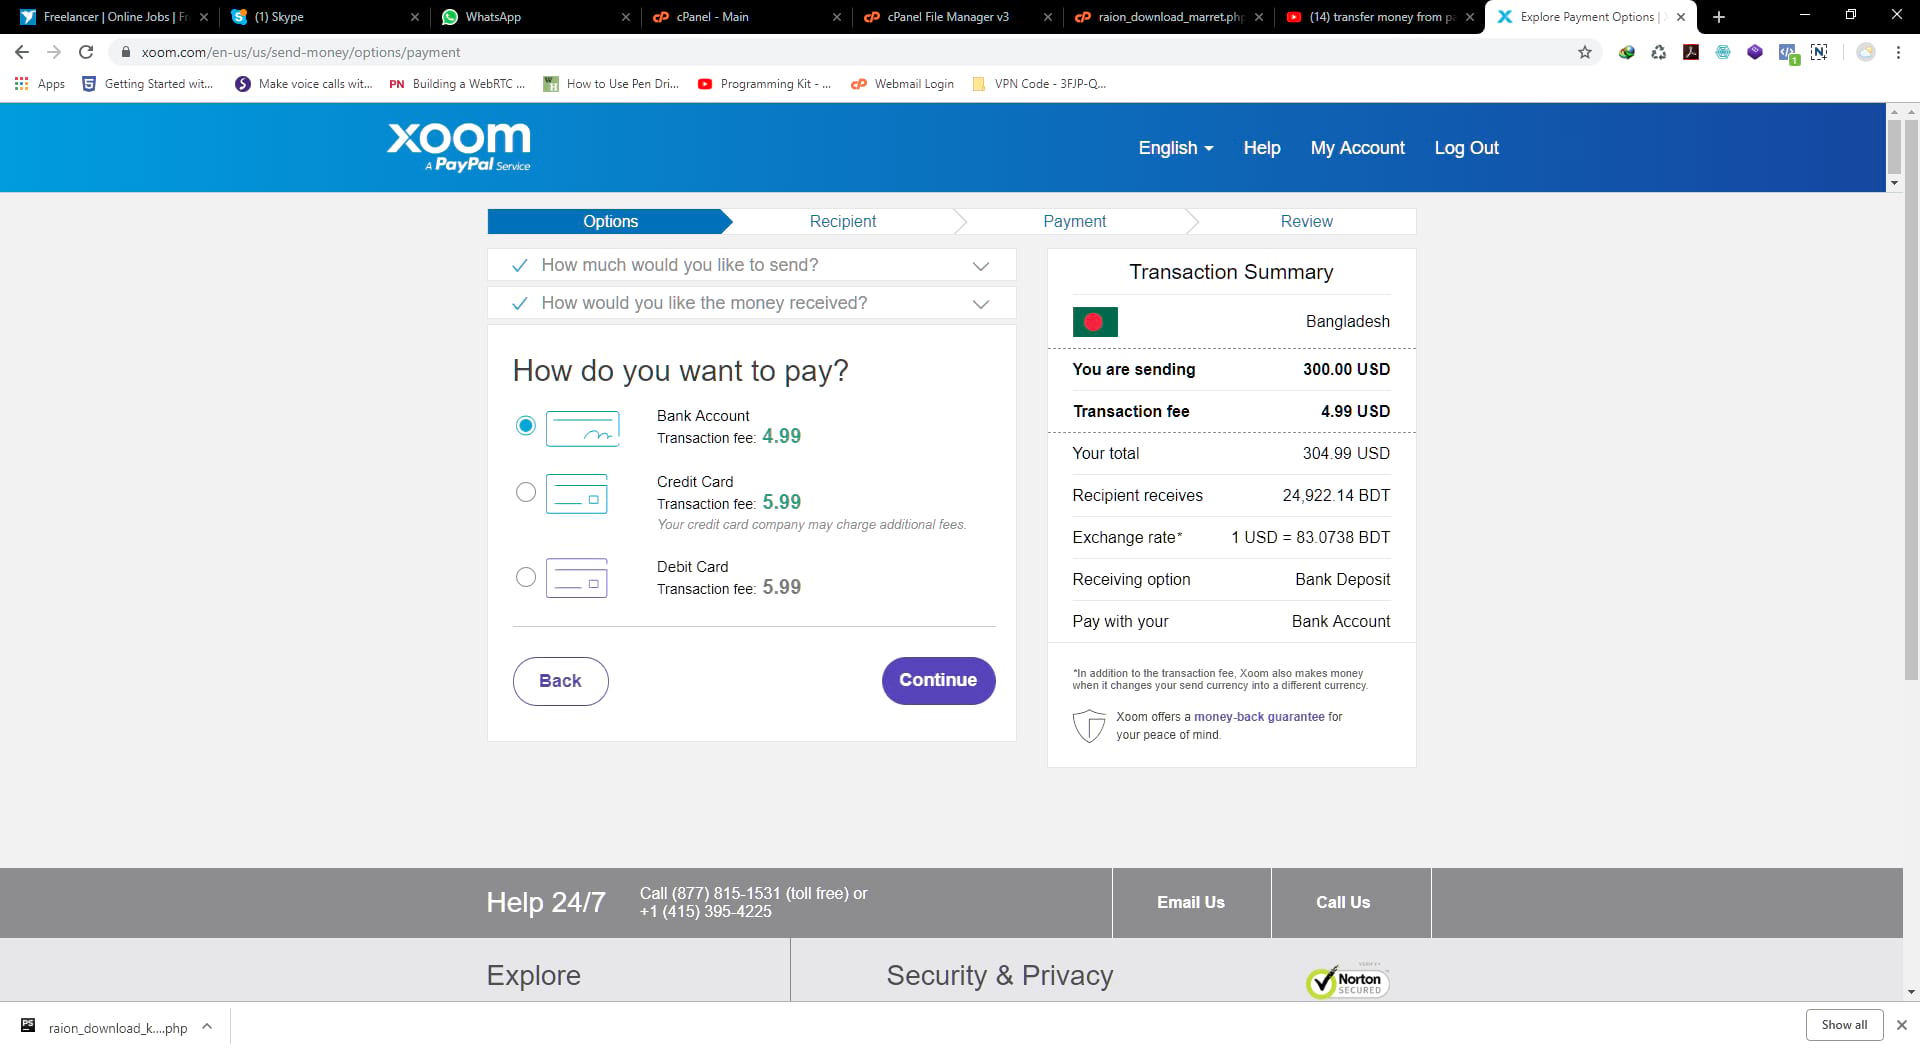Click the Bank Account check icon

pyautogui.click(x=583, y=429)
